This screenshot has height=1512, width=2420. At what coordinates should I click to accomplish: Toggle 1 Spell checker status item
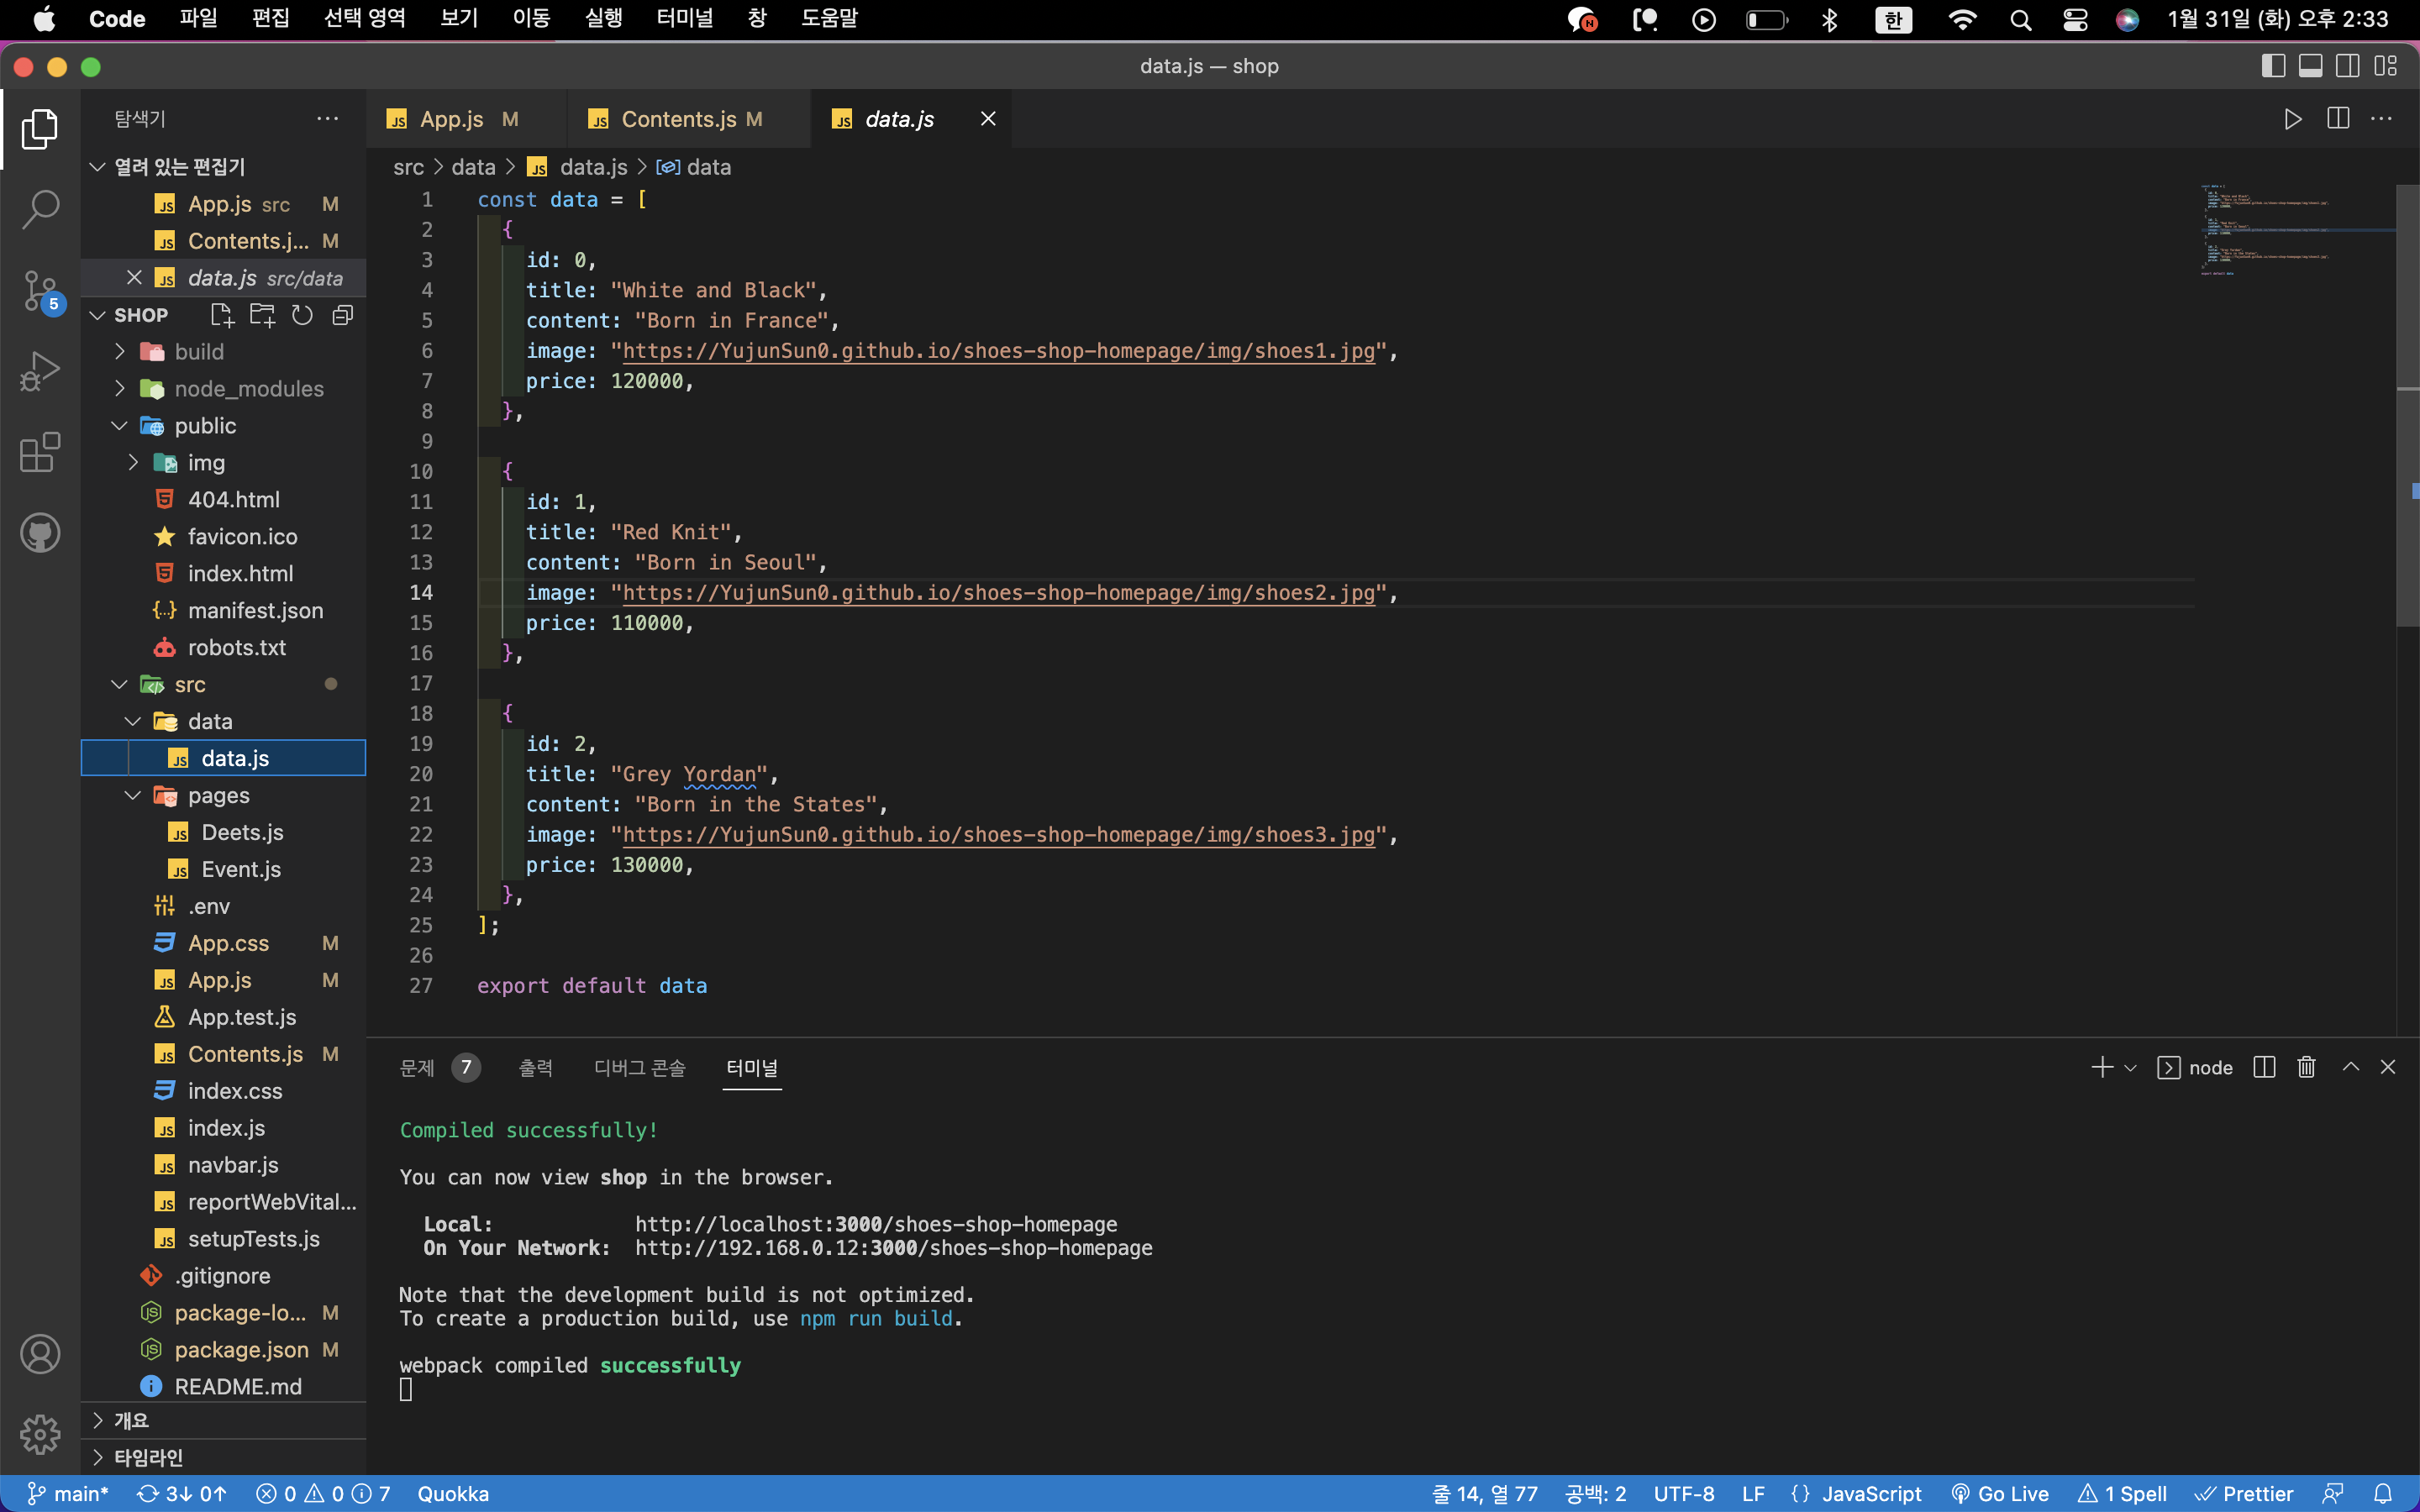pyautogui.click(x=2121, y=1493)
